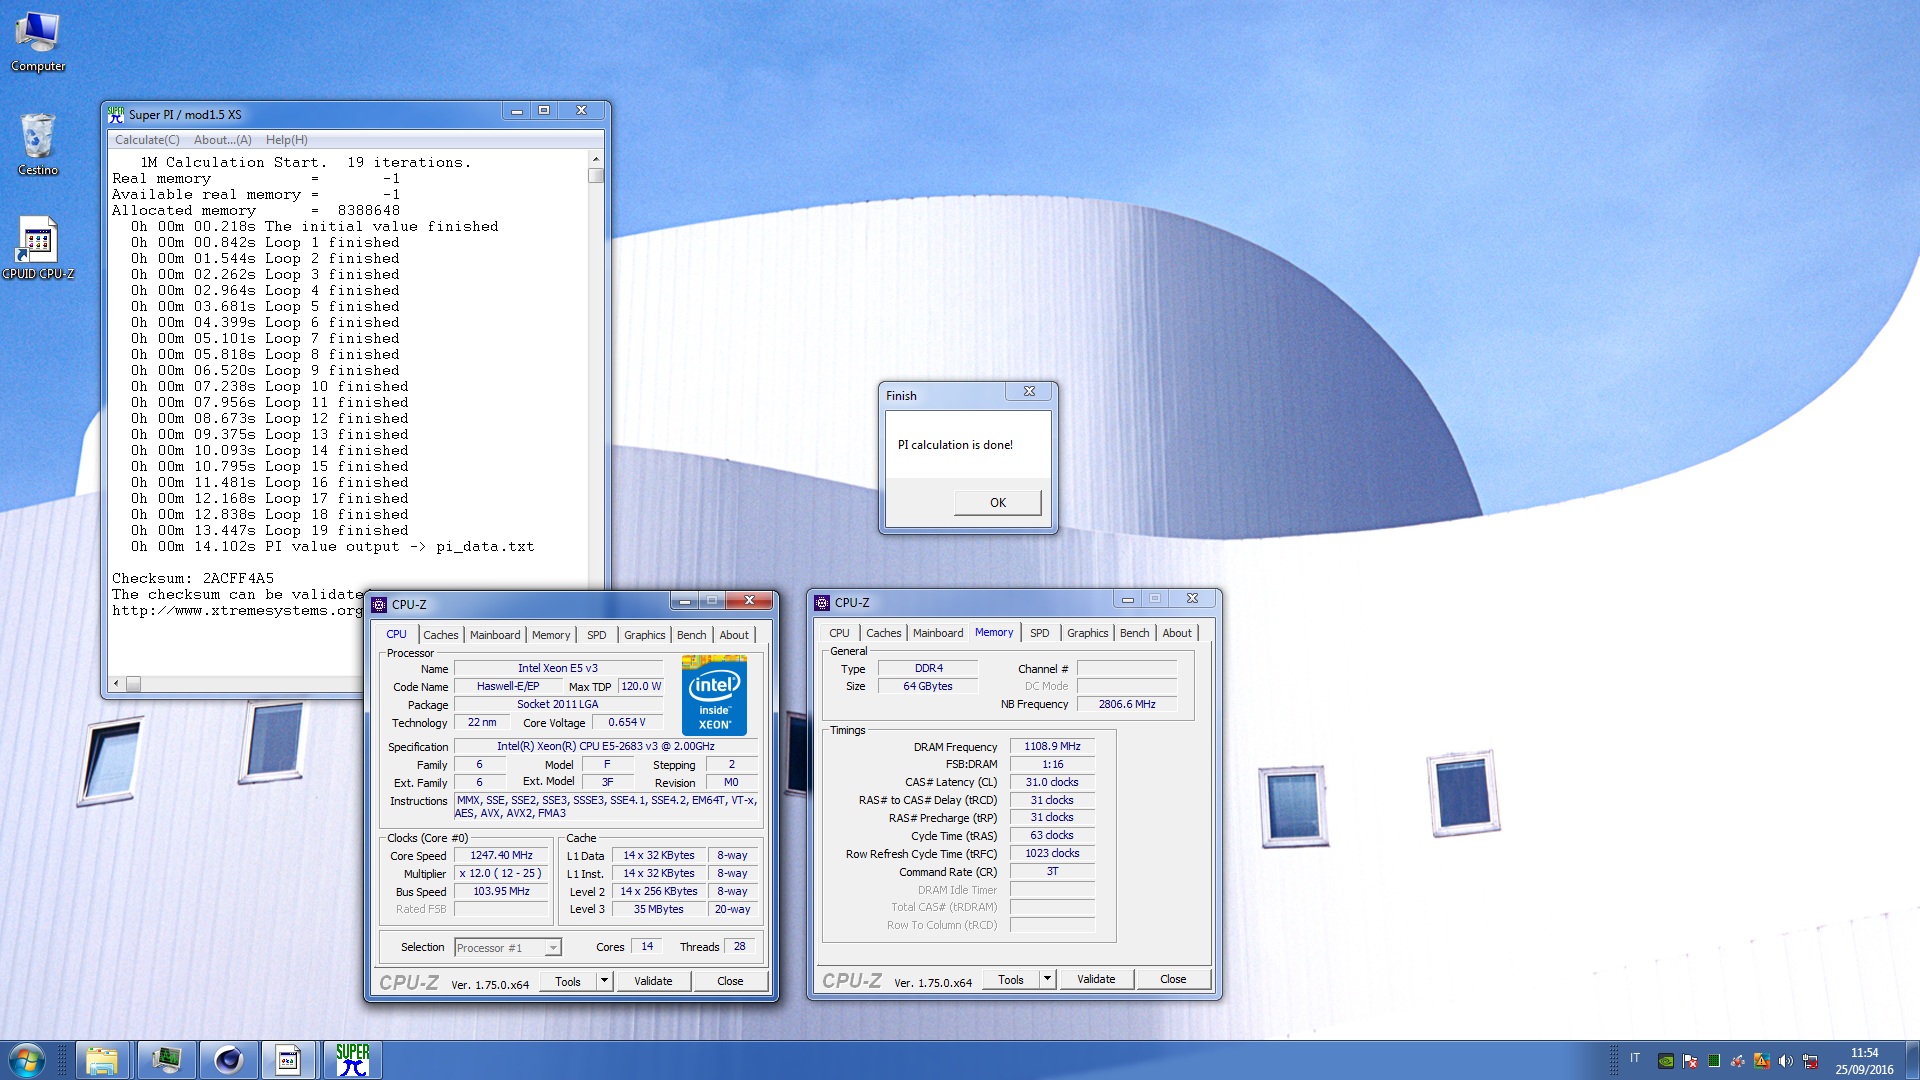The height and width of the screenshot is (1080, 1920).
Task: Open the Cestino recycle bin icon
Action: click(38, 145)
